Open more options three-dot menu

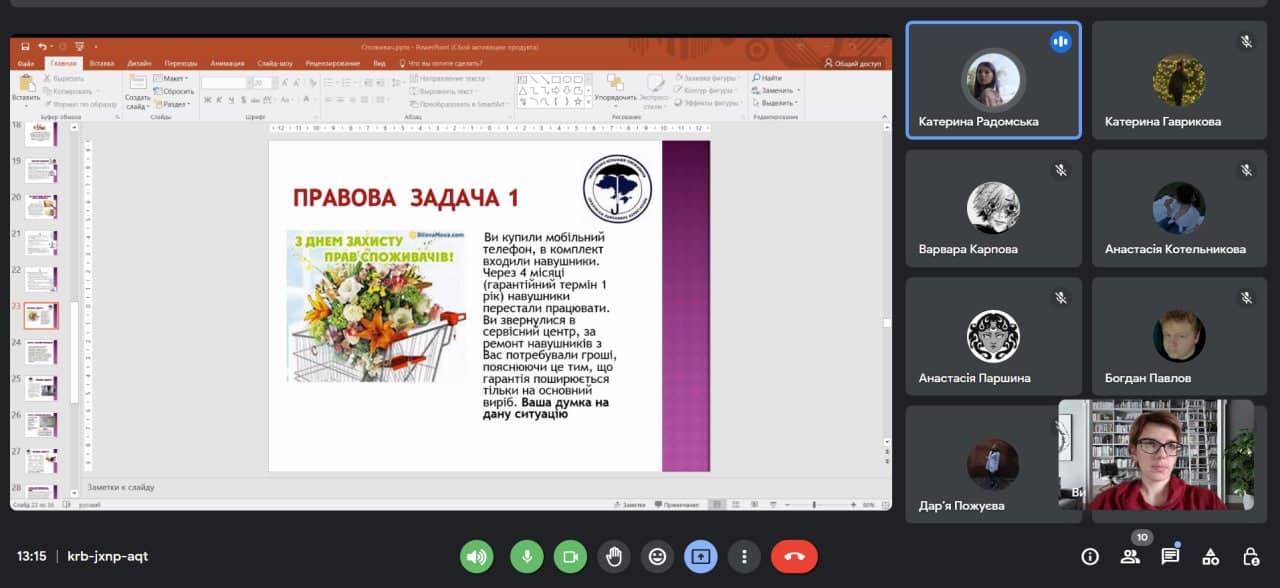tap(744, 556)
